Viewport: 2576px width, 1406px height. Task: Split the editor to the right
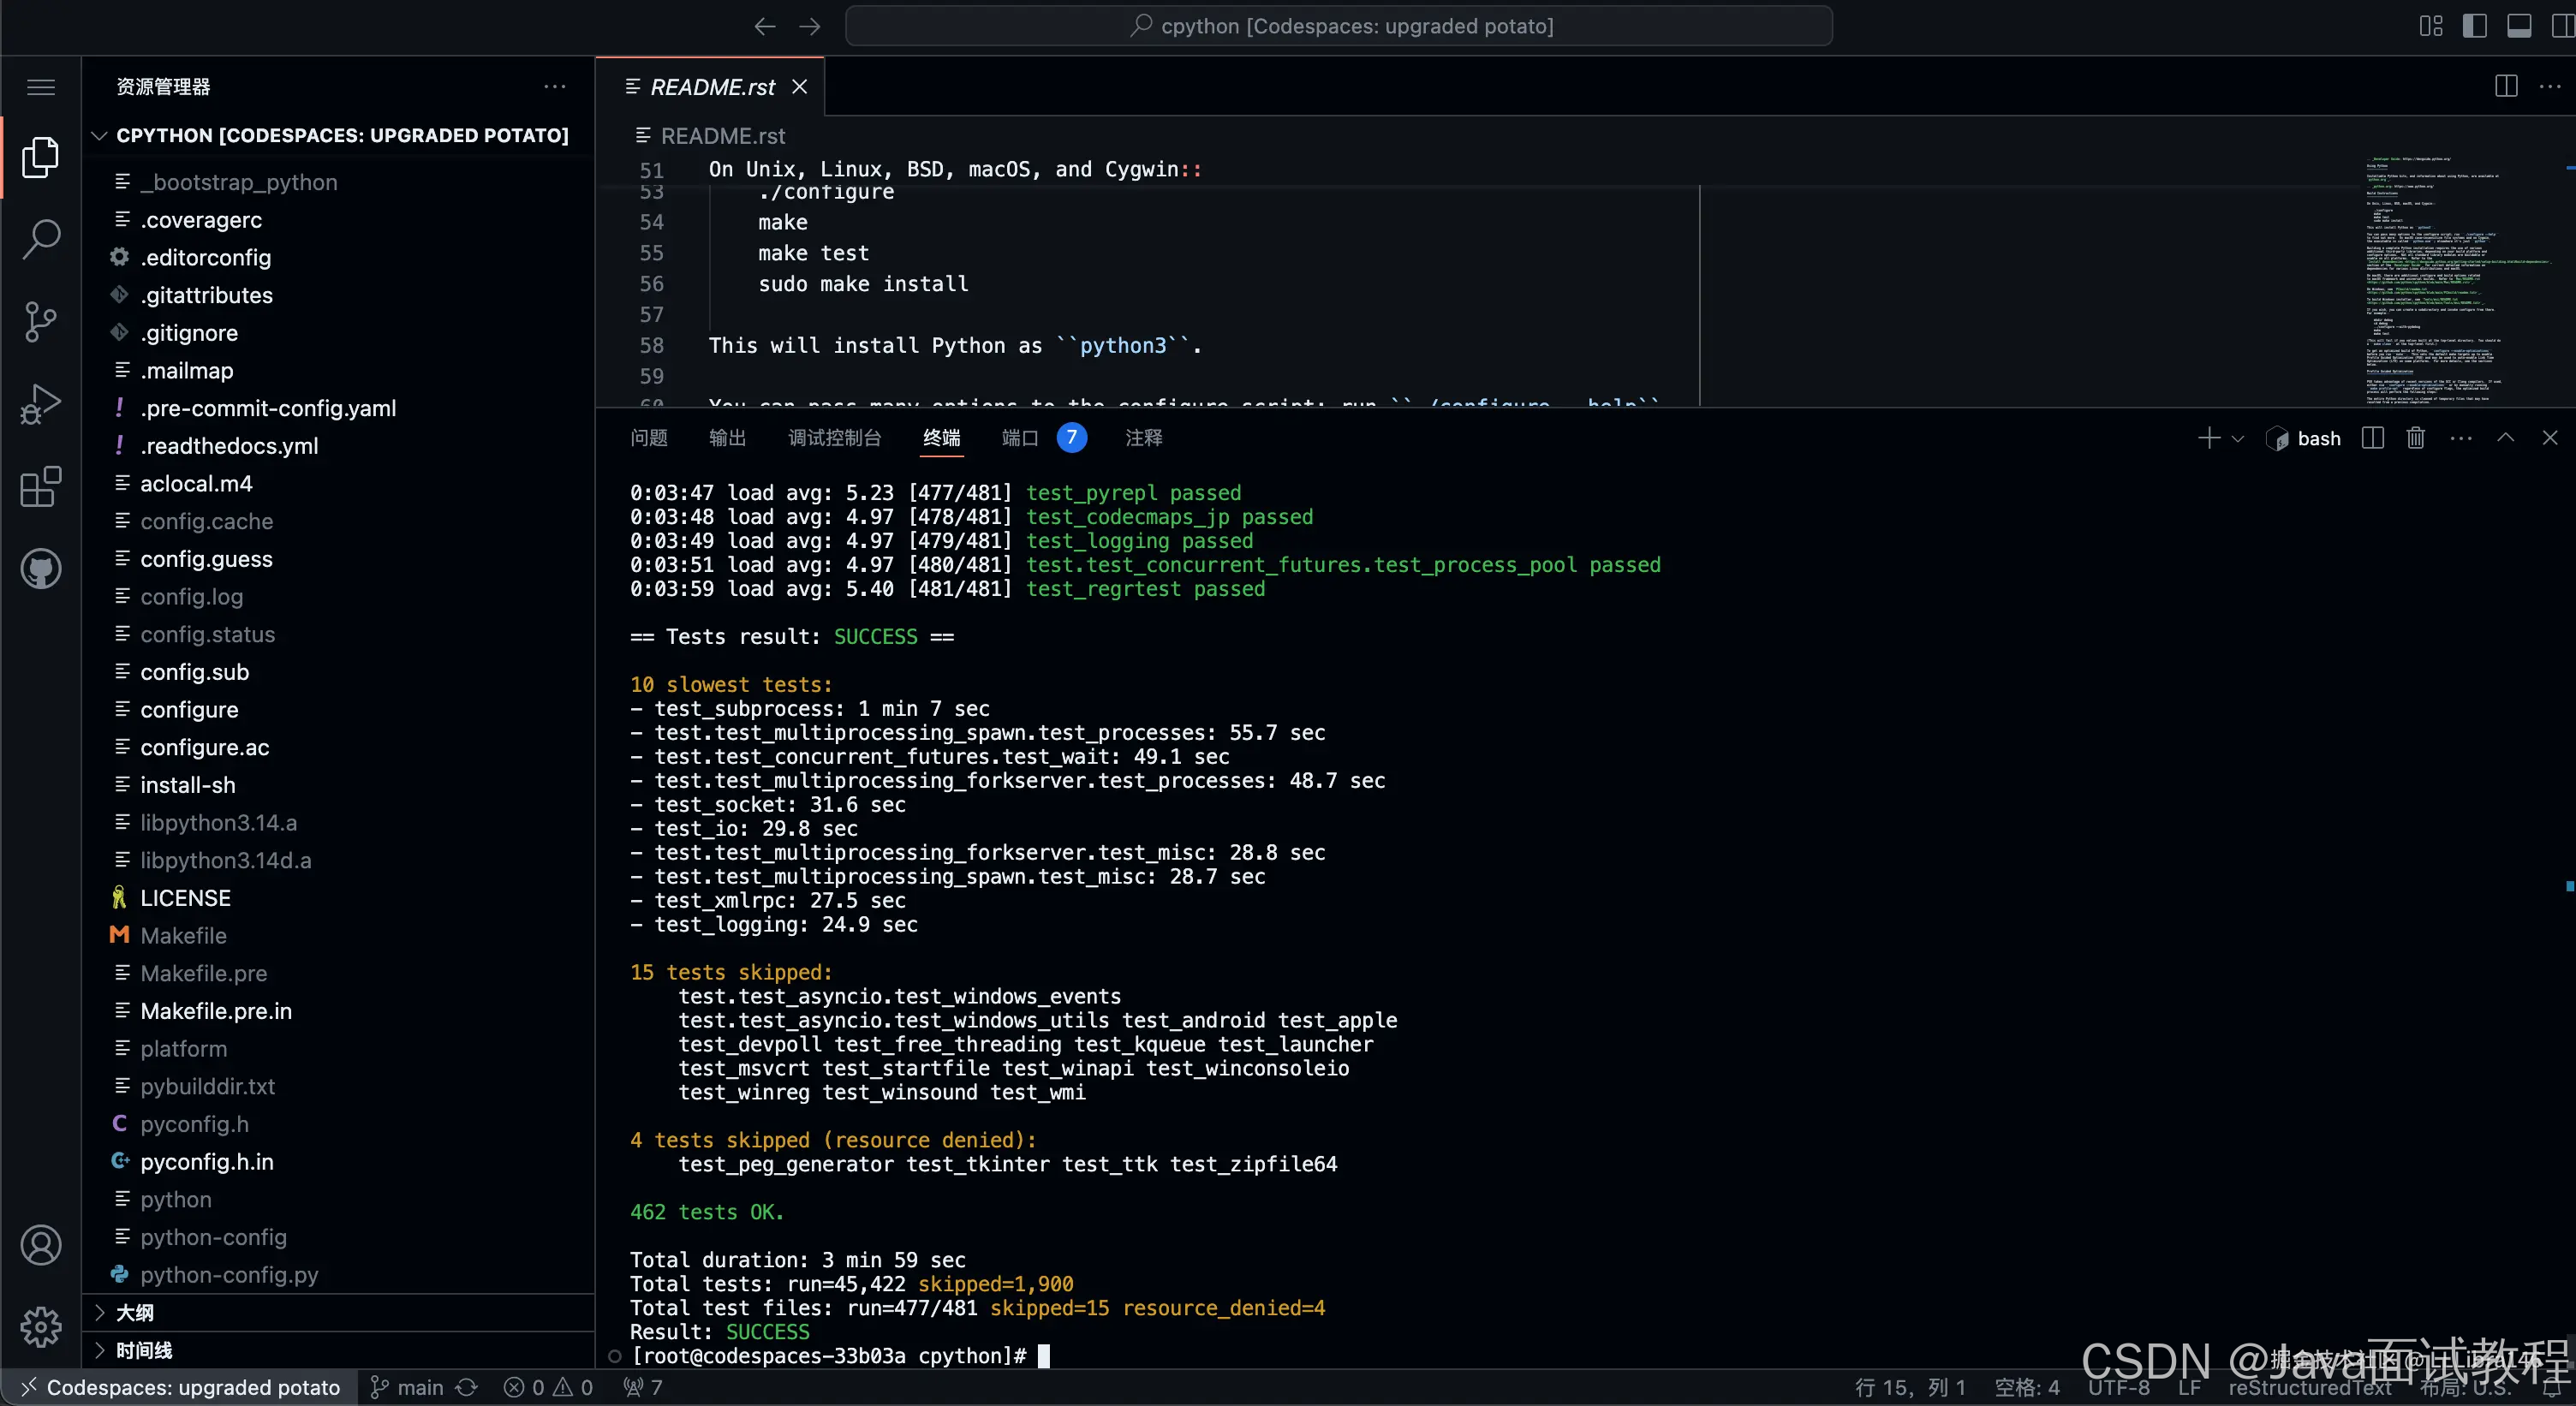[x=2506, y=86]
